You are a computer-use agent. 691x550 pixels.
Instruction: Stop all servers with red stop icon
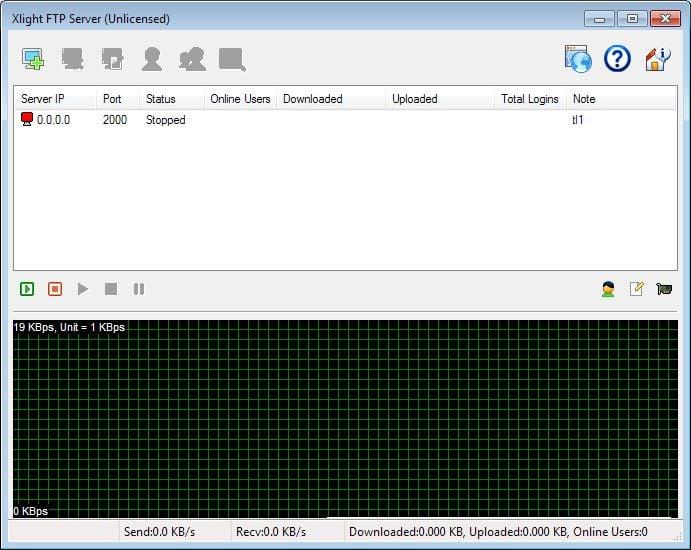tap(55, 289)
